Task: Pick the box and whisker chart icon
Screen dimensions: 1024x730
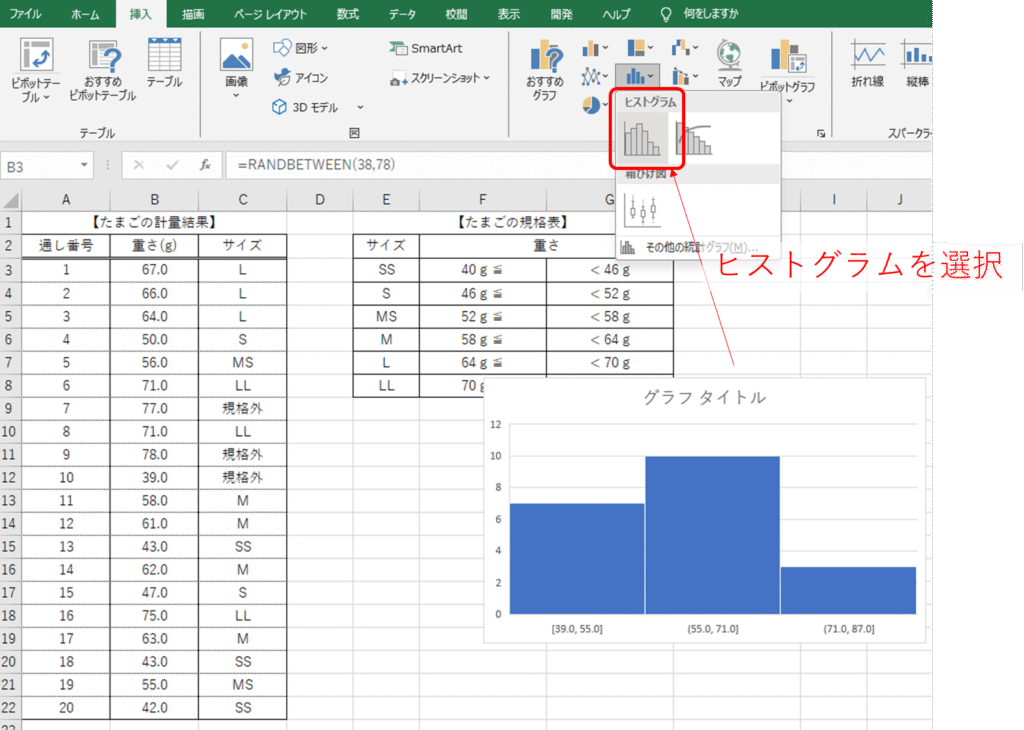Action: pyautogui.click(x=641, y=210)
